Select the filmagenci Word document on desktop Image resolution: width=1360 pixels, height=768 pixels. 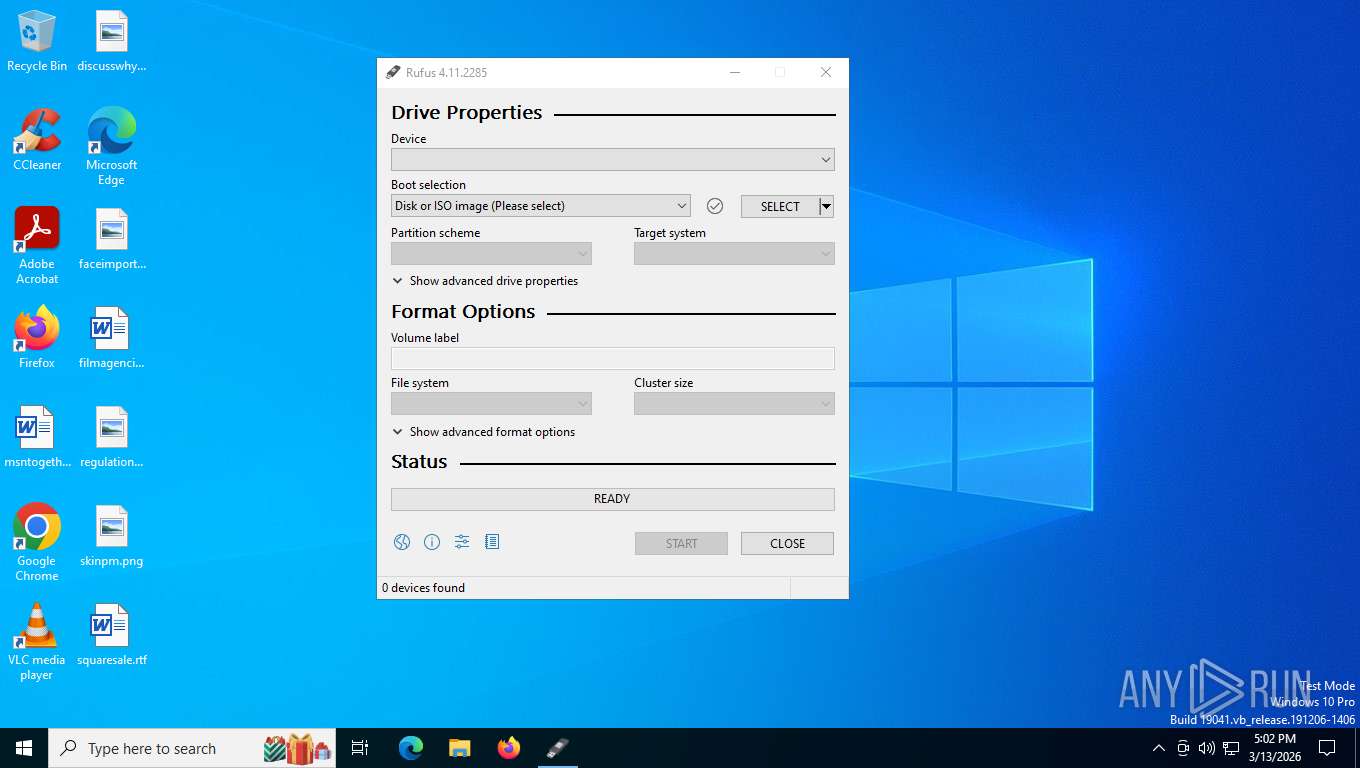111,338
